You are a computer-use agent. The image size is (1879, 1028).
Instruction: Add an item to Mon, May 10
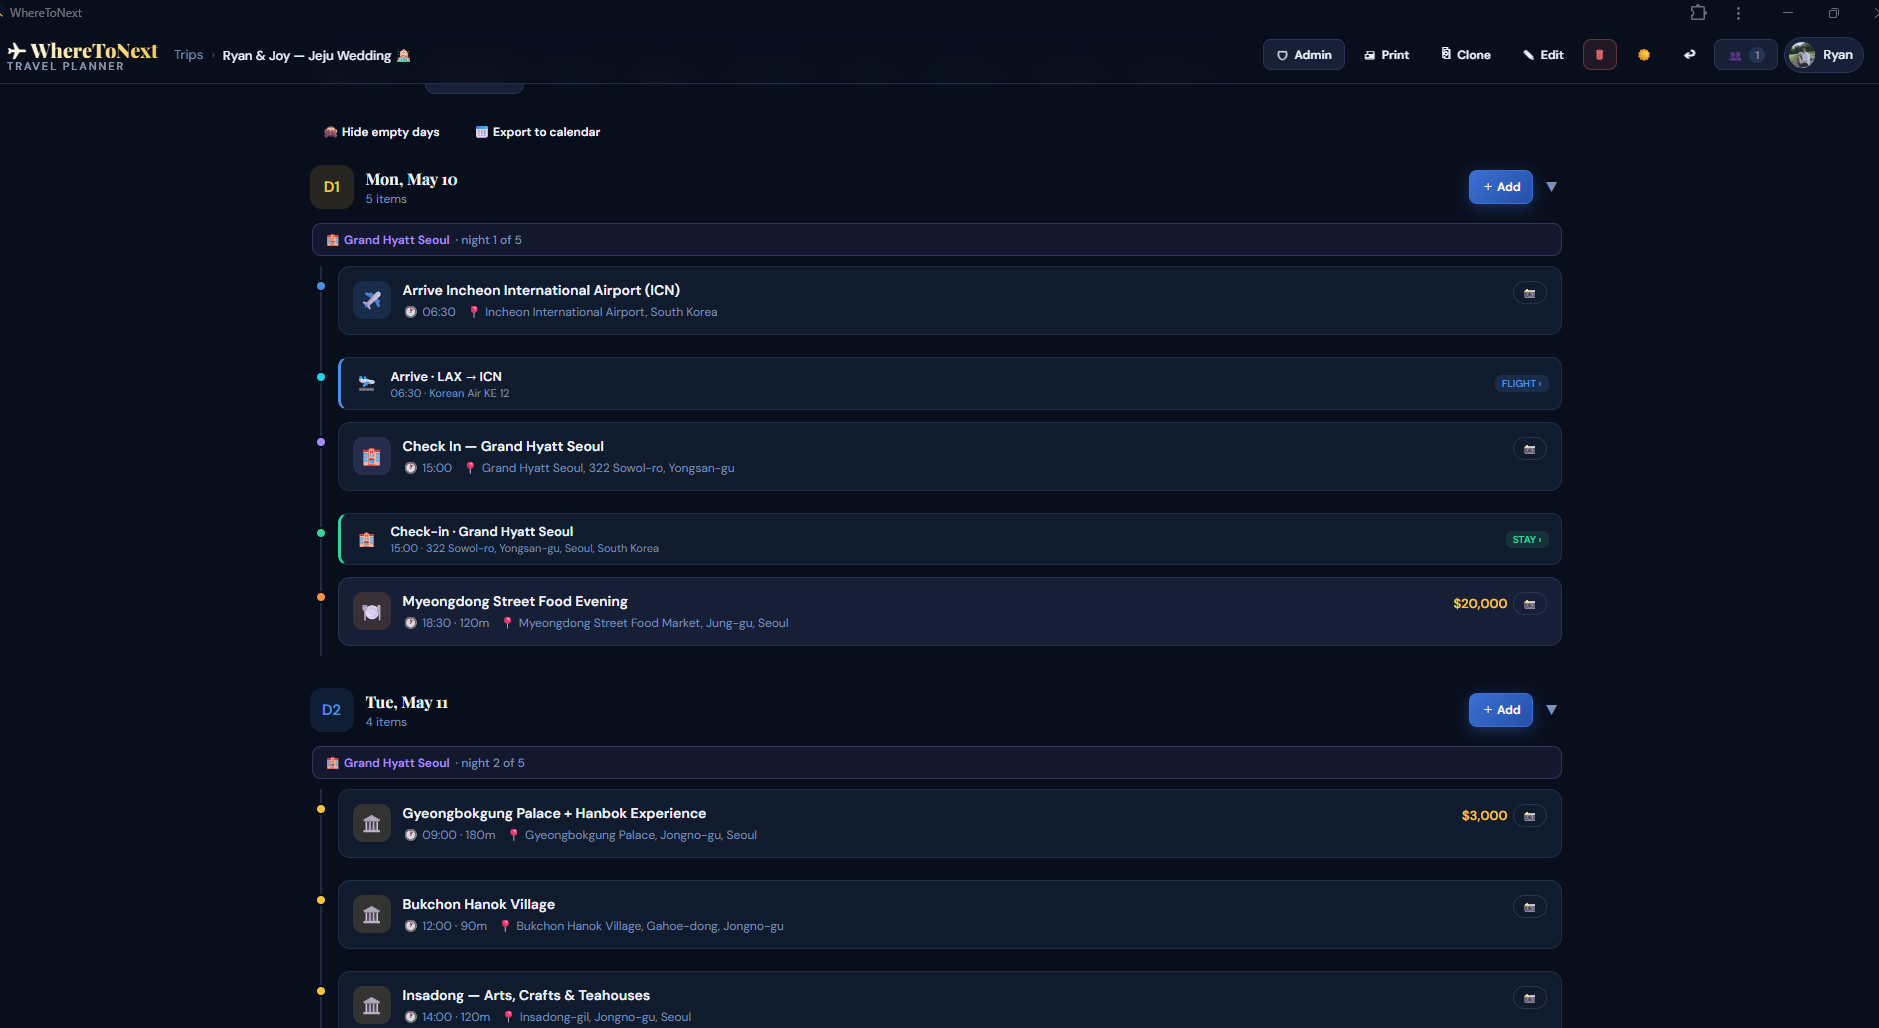1500,187
